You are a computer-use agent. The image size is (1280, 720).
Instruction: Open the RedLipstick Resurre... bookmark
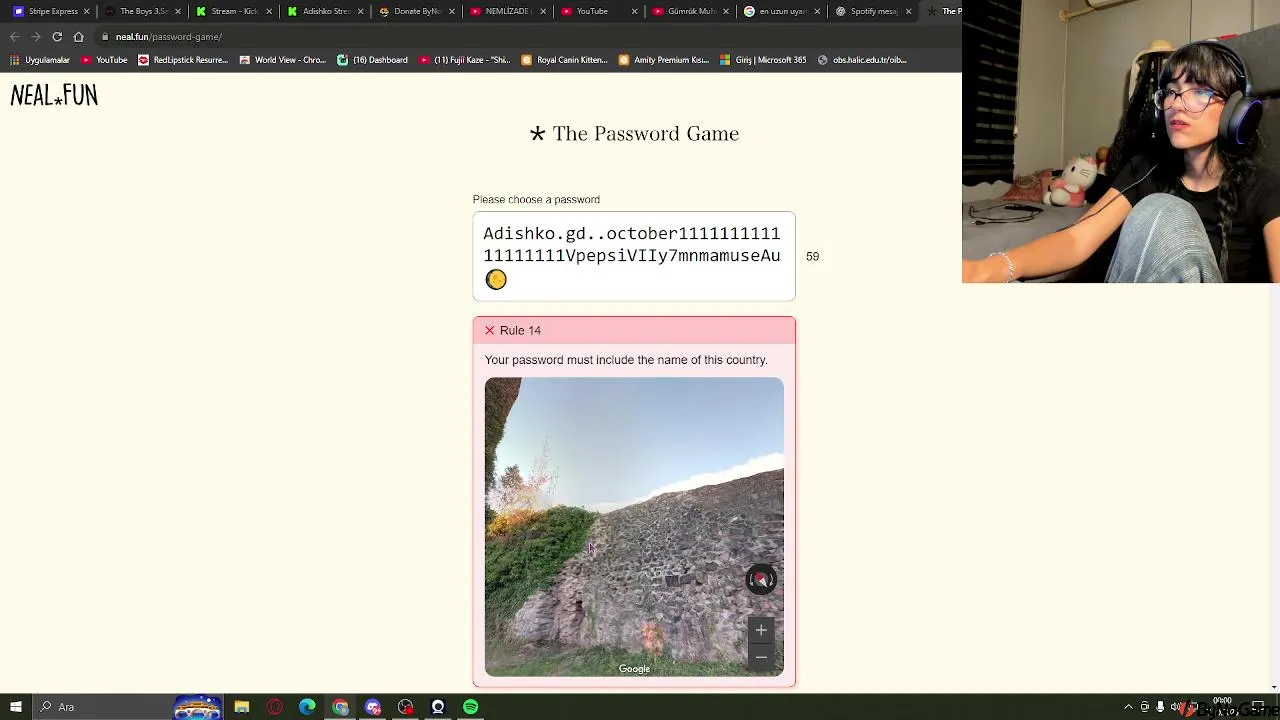(183, 60)
